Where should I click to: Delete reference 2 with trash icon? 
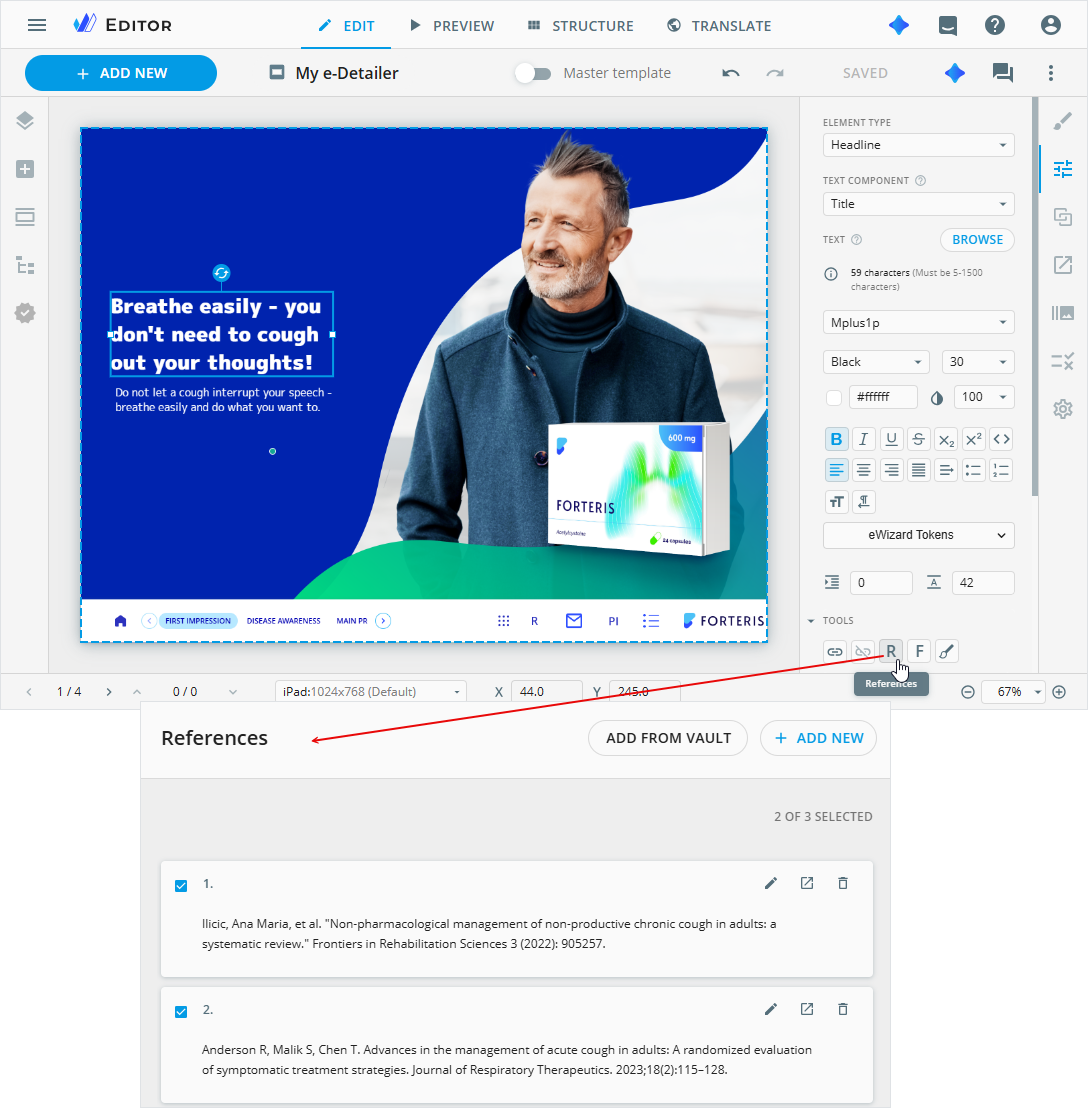pos(843,1009)
